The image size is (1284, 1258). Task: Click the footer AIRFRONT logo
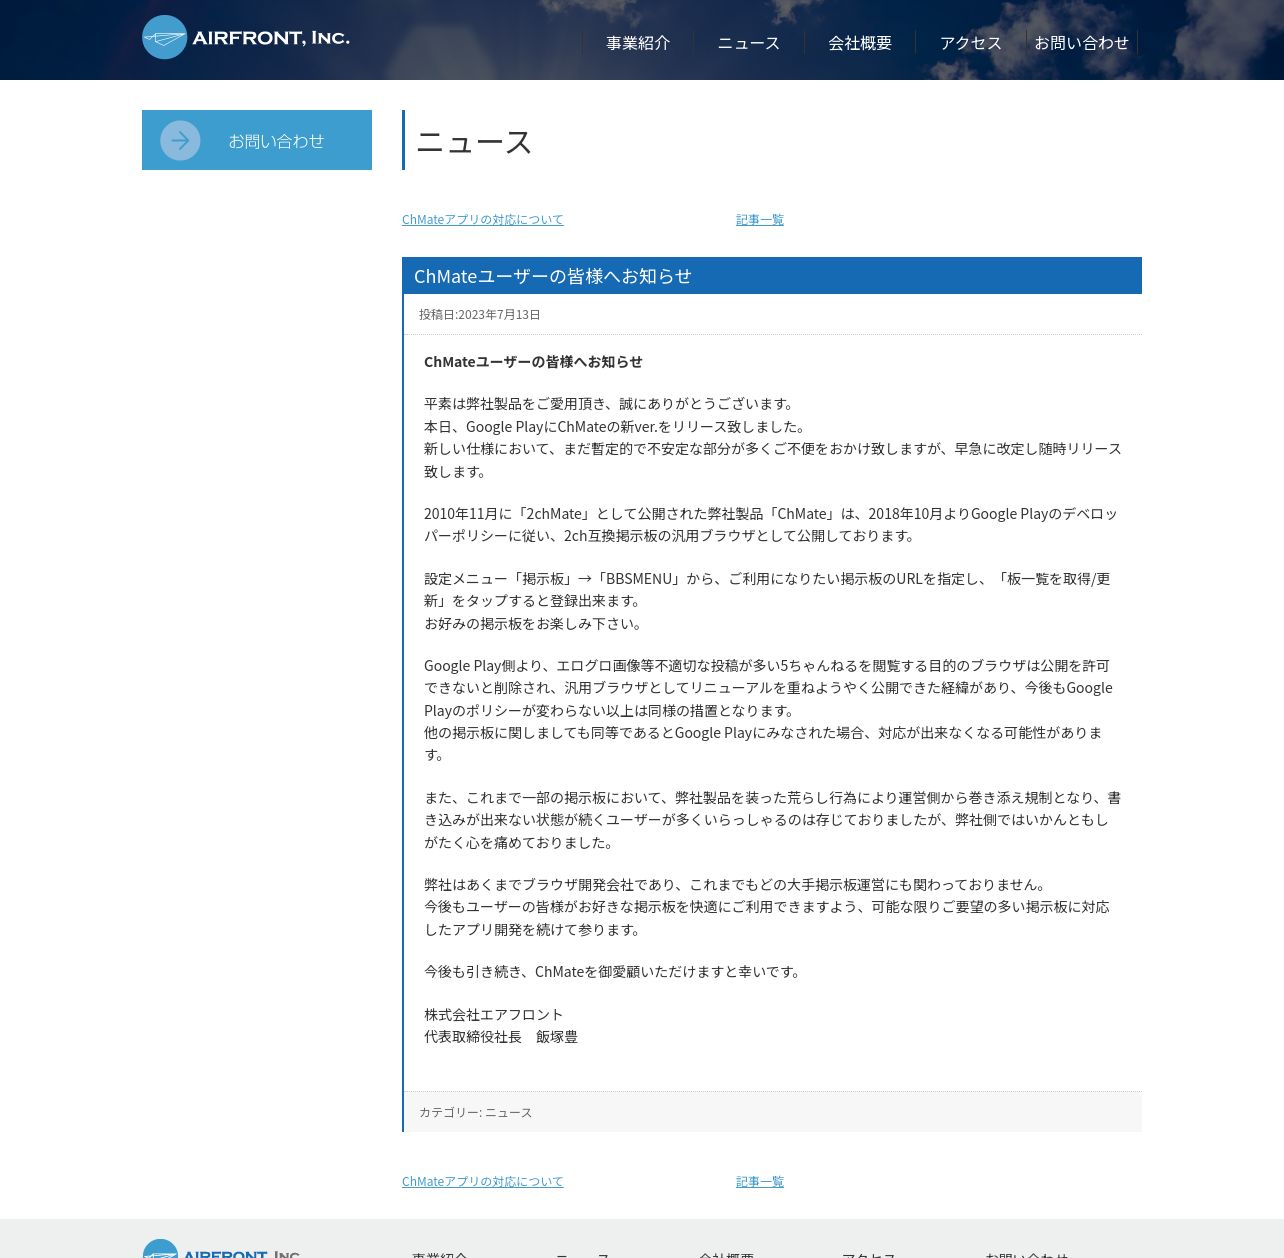coord(221,1250)
